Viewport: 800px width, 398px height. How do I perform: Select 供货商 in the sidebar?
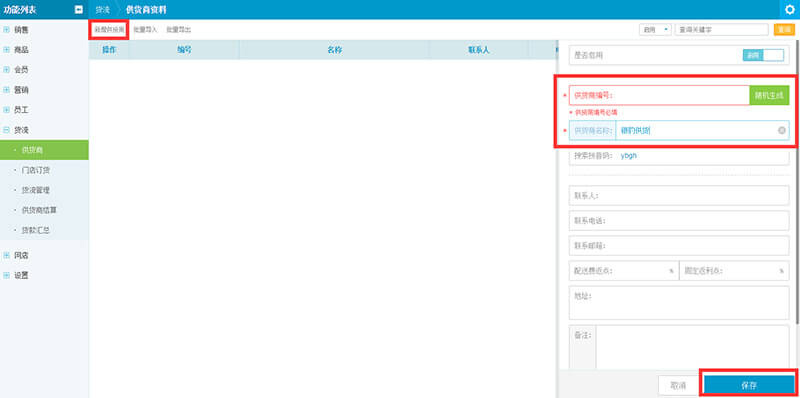(44, 150)
